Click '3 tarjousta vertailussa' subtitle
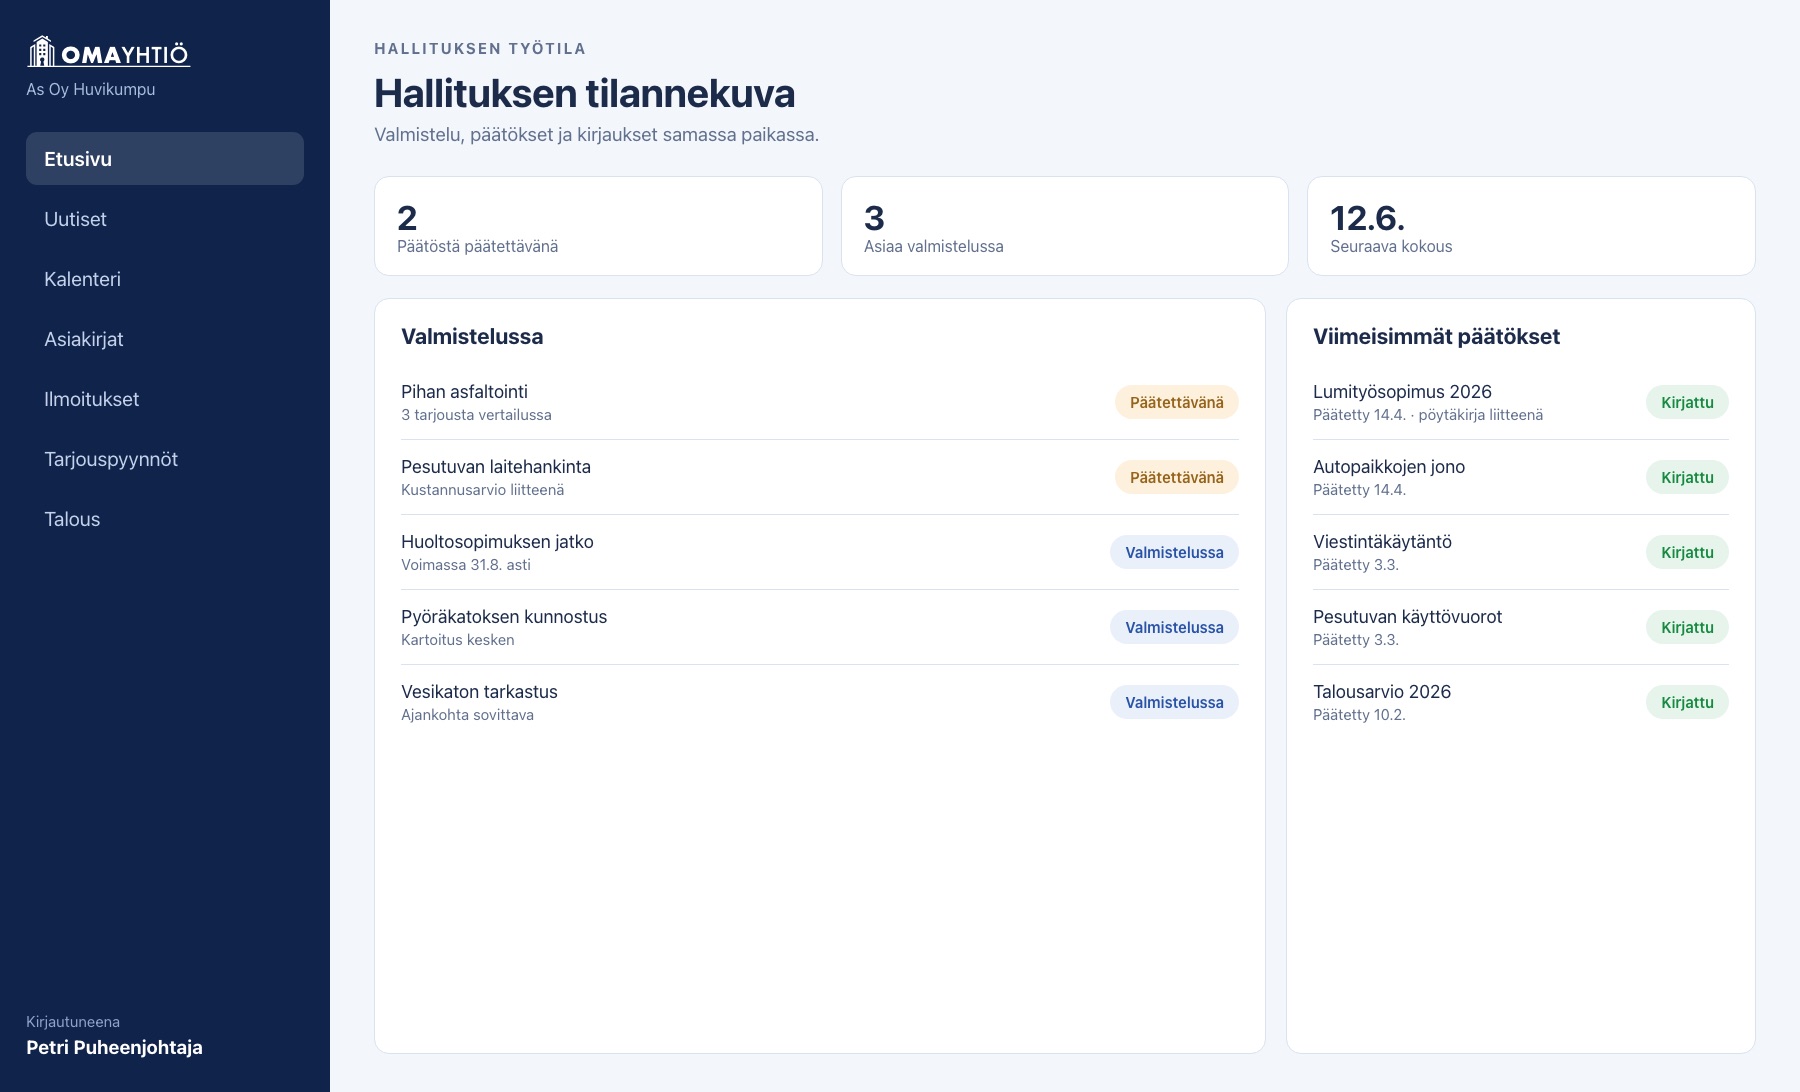This screenshot has width=1800, height=1092. 476,415
